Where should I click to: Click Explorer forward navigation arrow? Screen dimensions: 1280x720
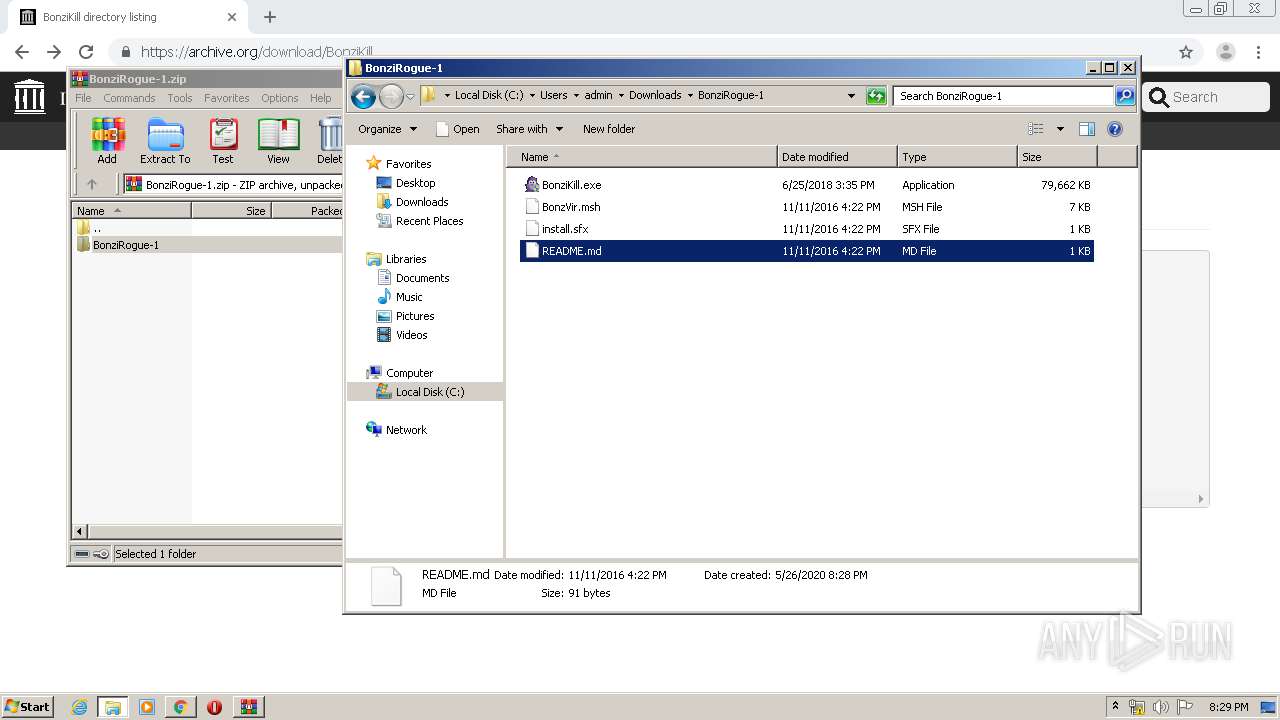pos(391,96)
